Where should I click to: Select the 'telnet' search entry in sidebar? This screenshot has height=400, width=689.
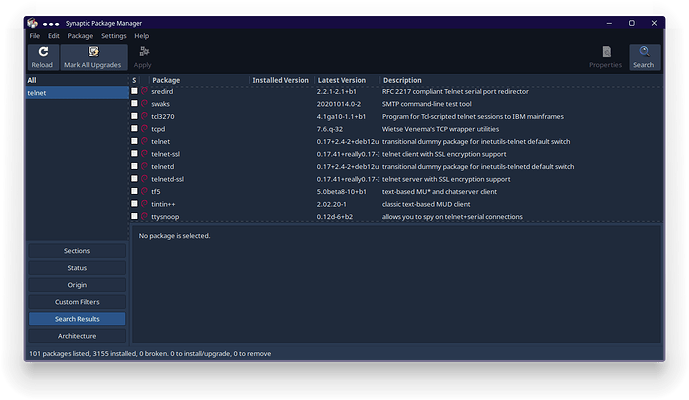77,92
